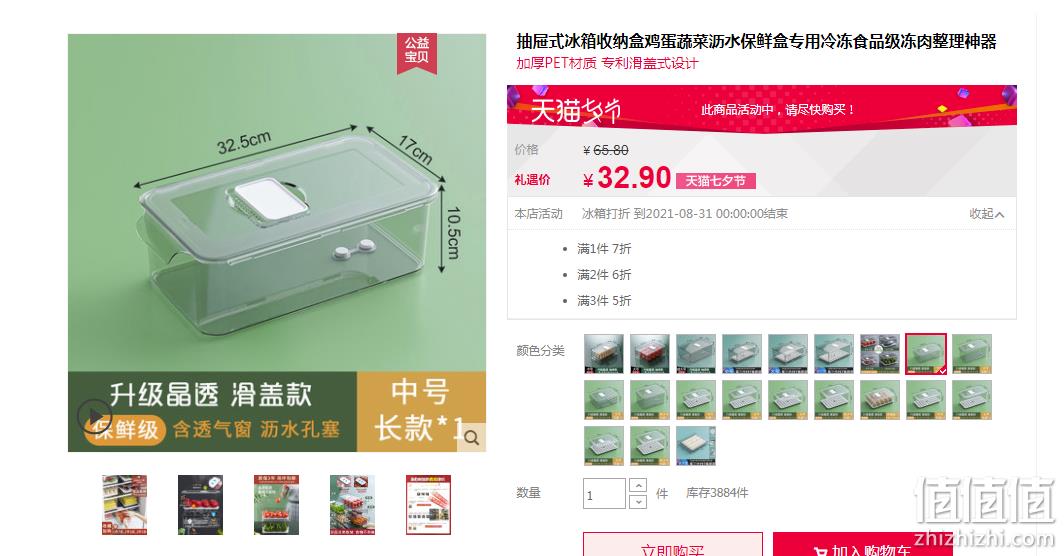Increase quantity with the up stepper arrow
The height and width of the screenshot is (556, 1064).
tap(638, 485)
